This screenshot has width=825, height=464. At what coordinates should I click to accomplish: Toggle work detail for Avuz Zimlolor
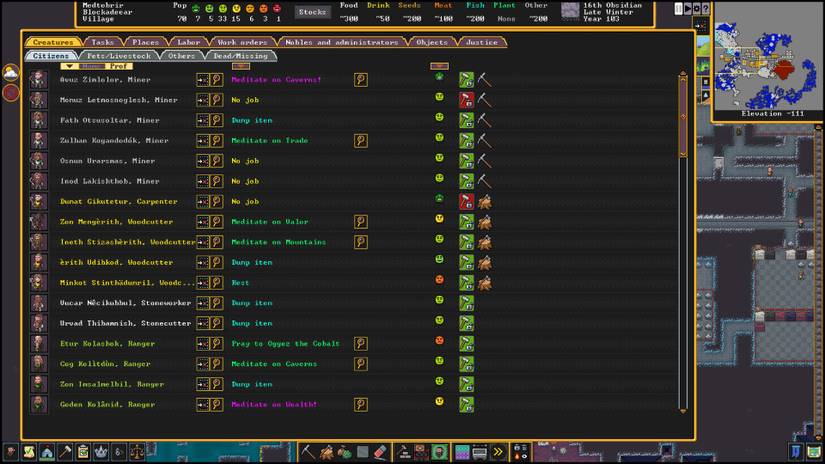click(x=466, y=79)
